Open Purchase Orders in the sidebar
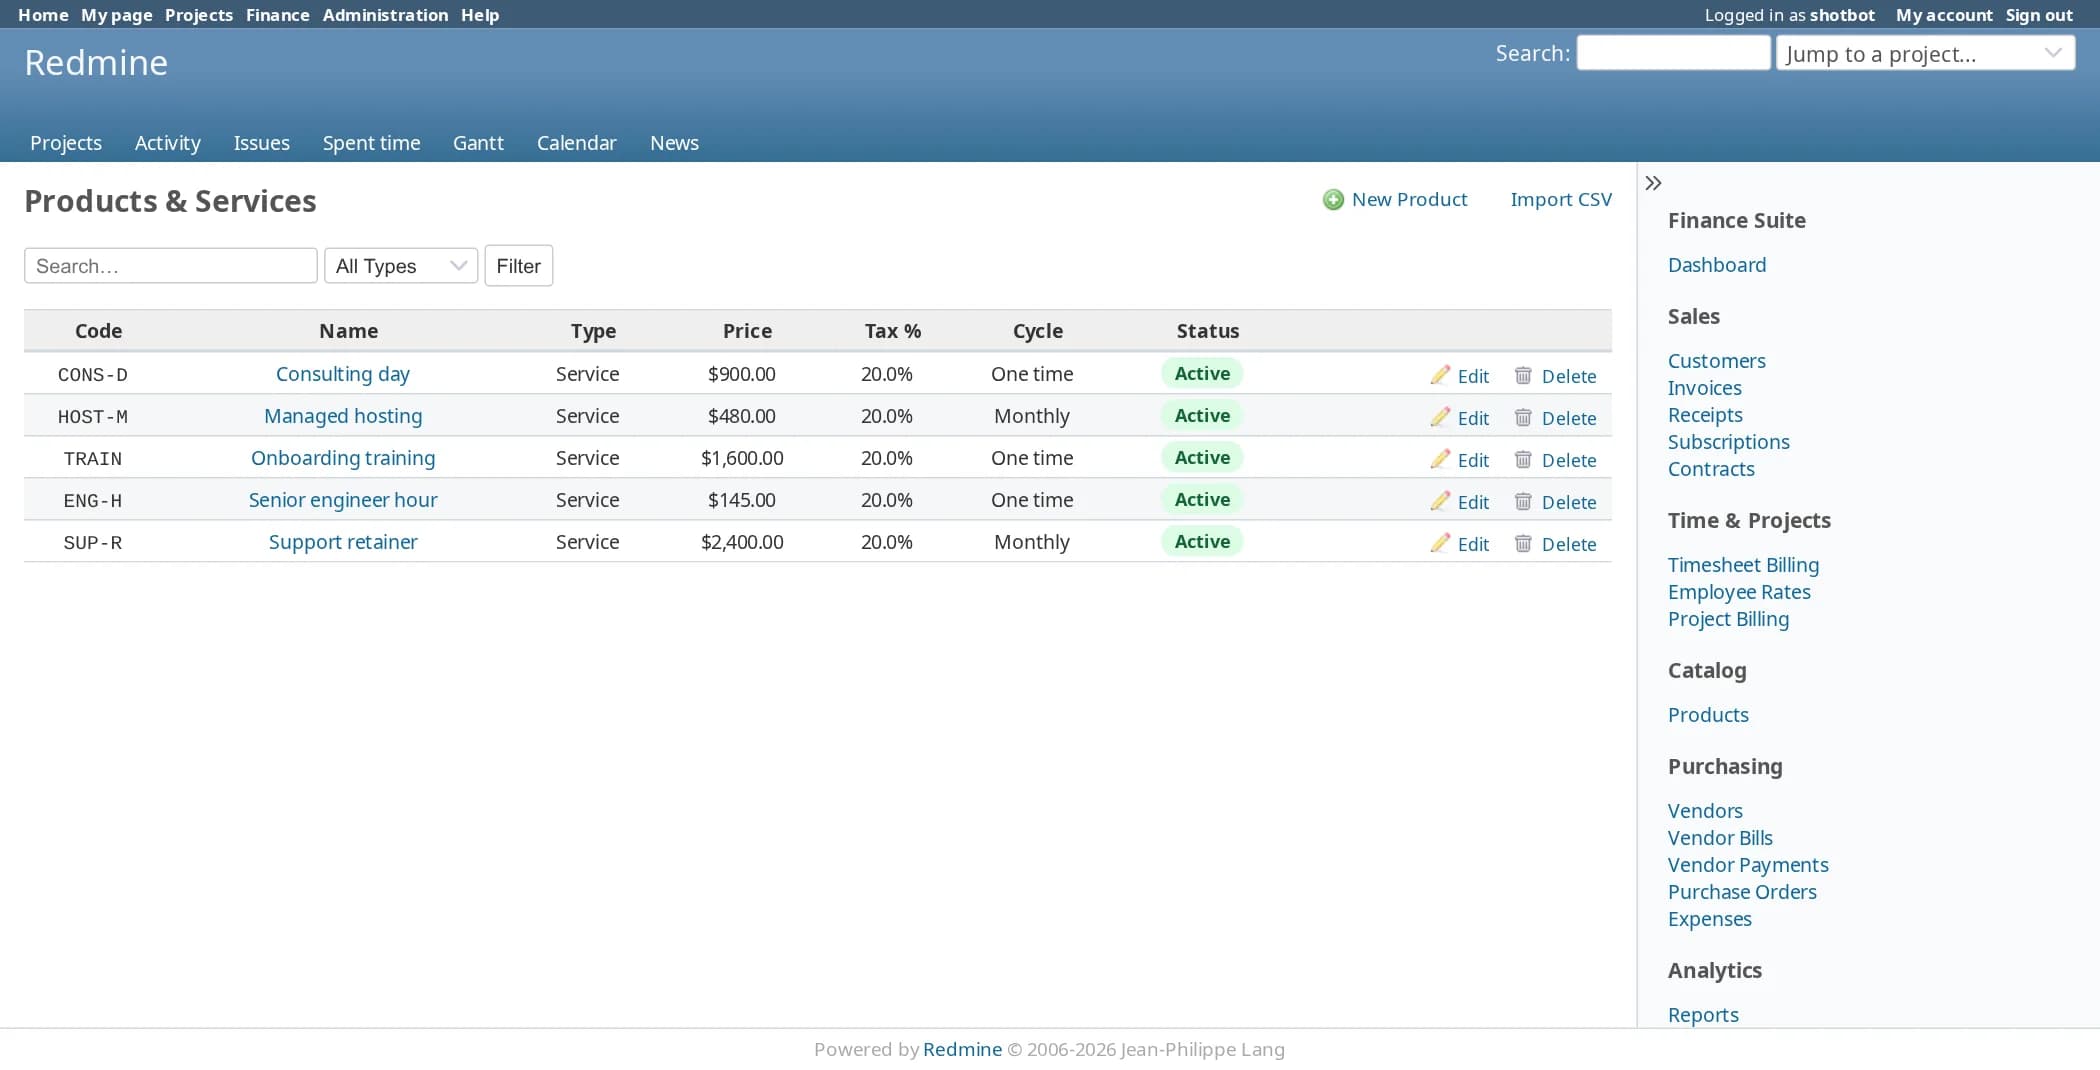 [x=1742, y=892]
